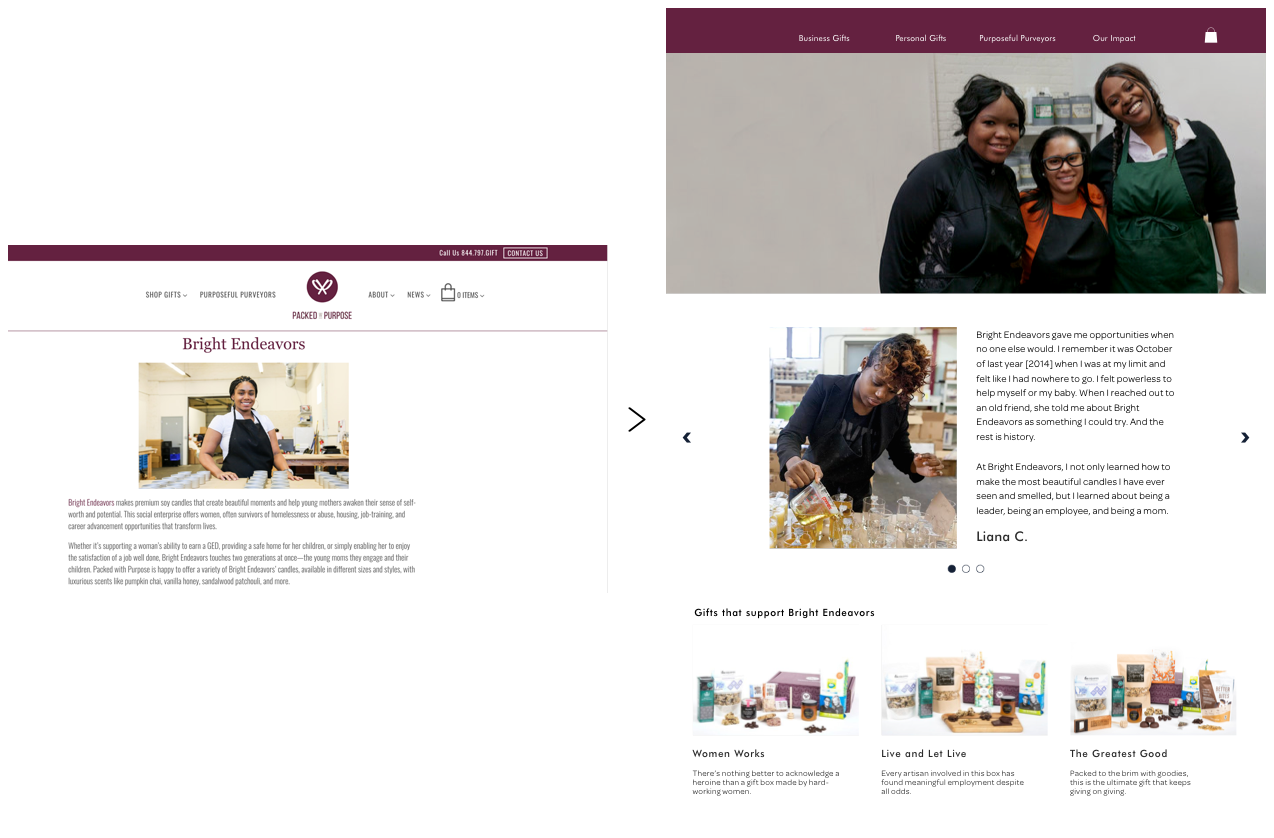
Task: Go to previous testimonial with left arrow
Action: pyautogui.click(x=686, y=437)
